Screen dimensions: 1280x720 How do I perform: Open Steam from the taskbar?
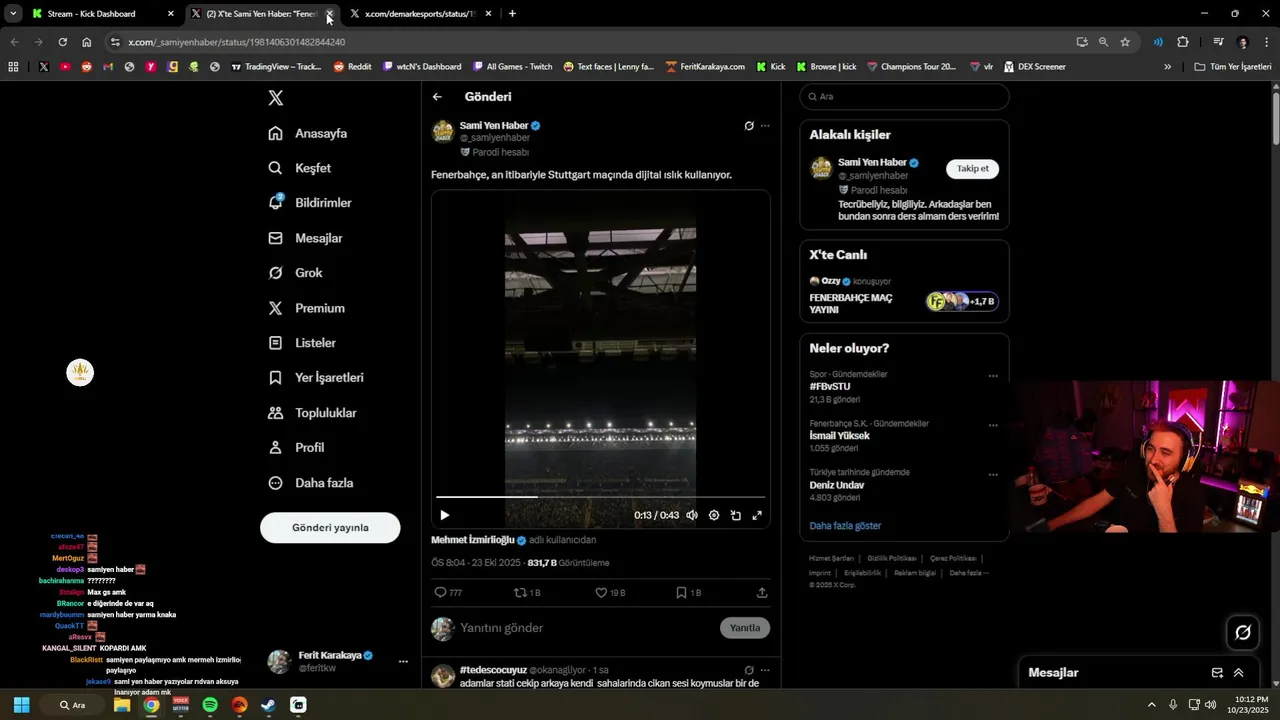coord(269,705)
